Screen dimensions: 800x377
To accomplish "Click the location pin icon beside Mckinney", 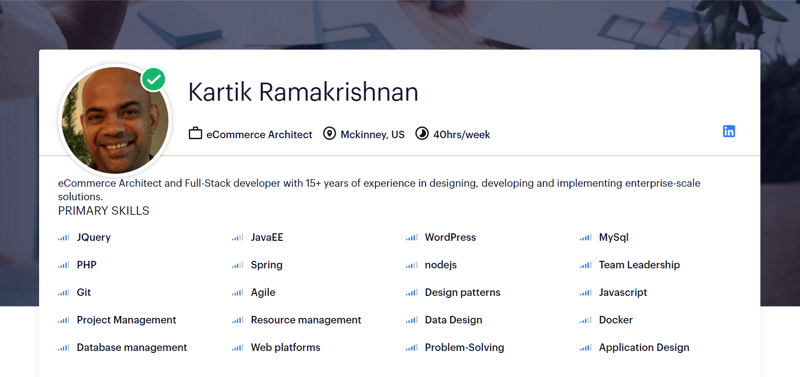I will pyautogui.click(x=330, y=134).
